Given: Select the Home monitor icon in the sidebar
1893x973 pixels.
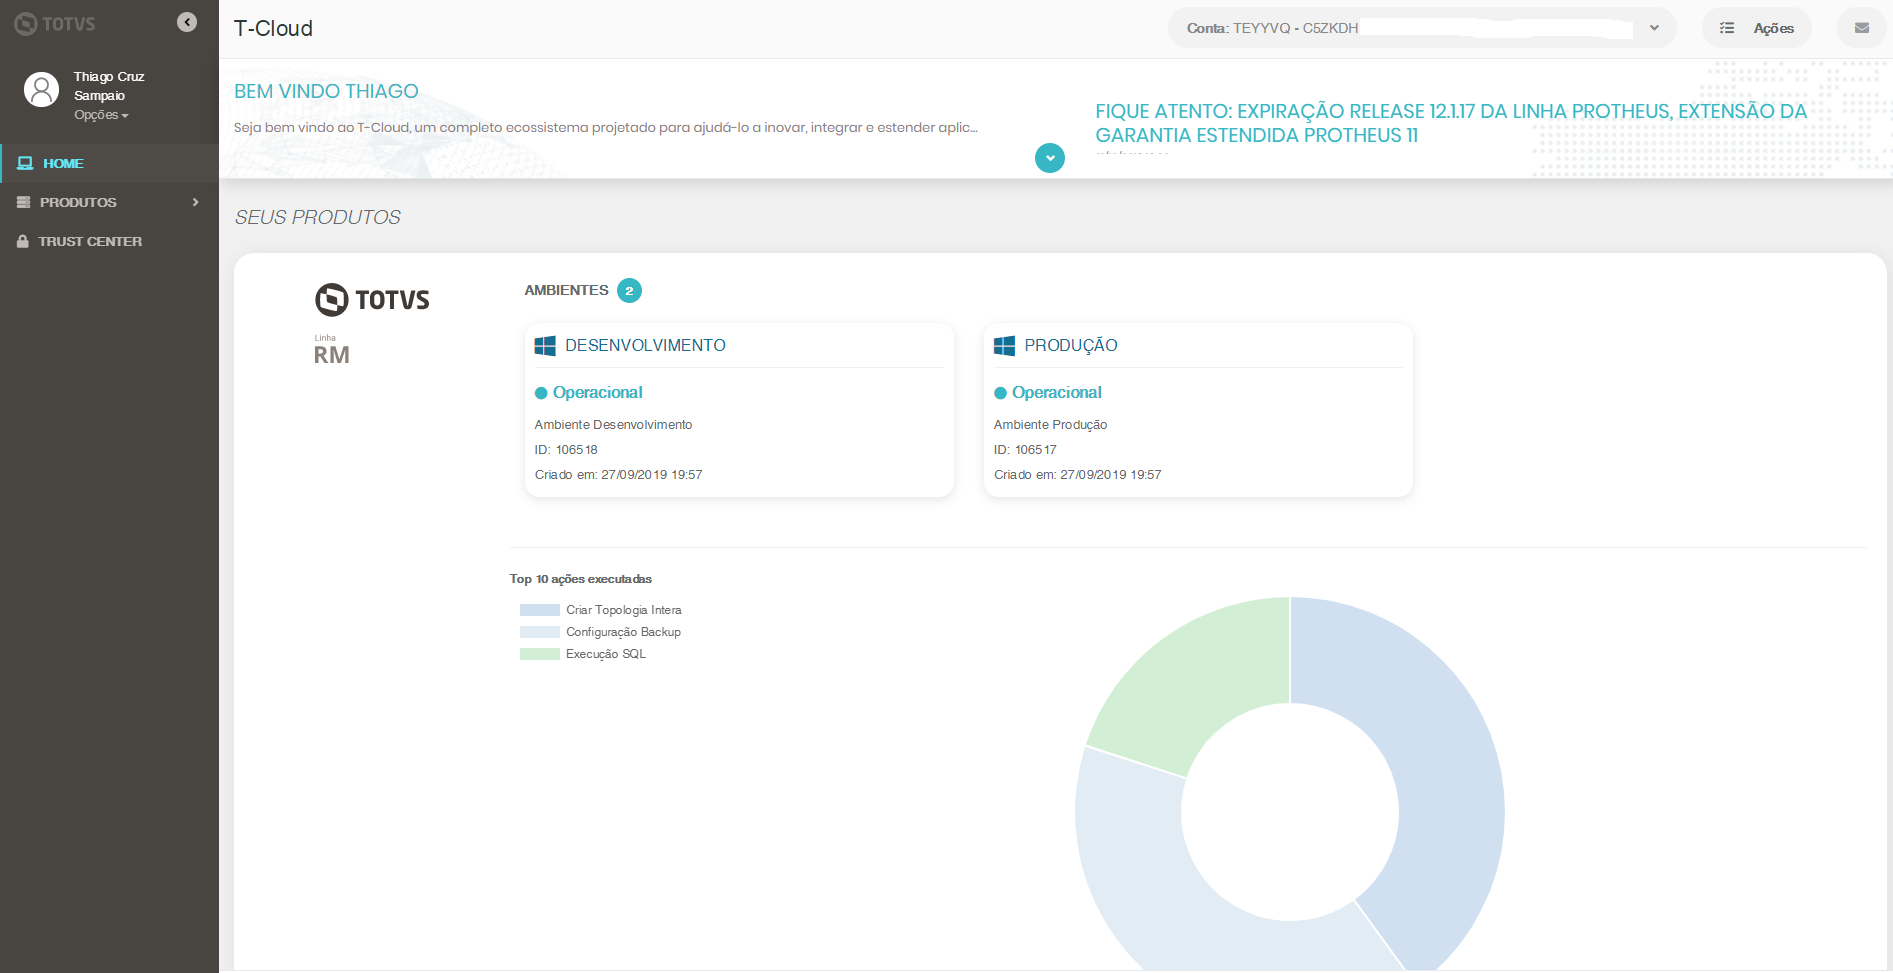Looking at the screenshot, I should [x=24, y=162].
